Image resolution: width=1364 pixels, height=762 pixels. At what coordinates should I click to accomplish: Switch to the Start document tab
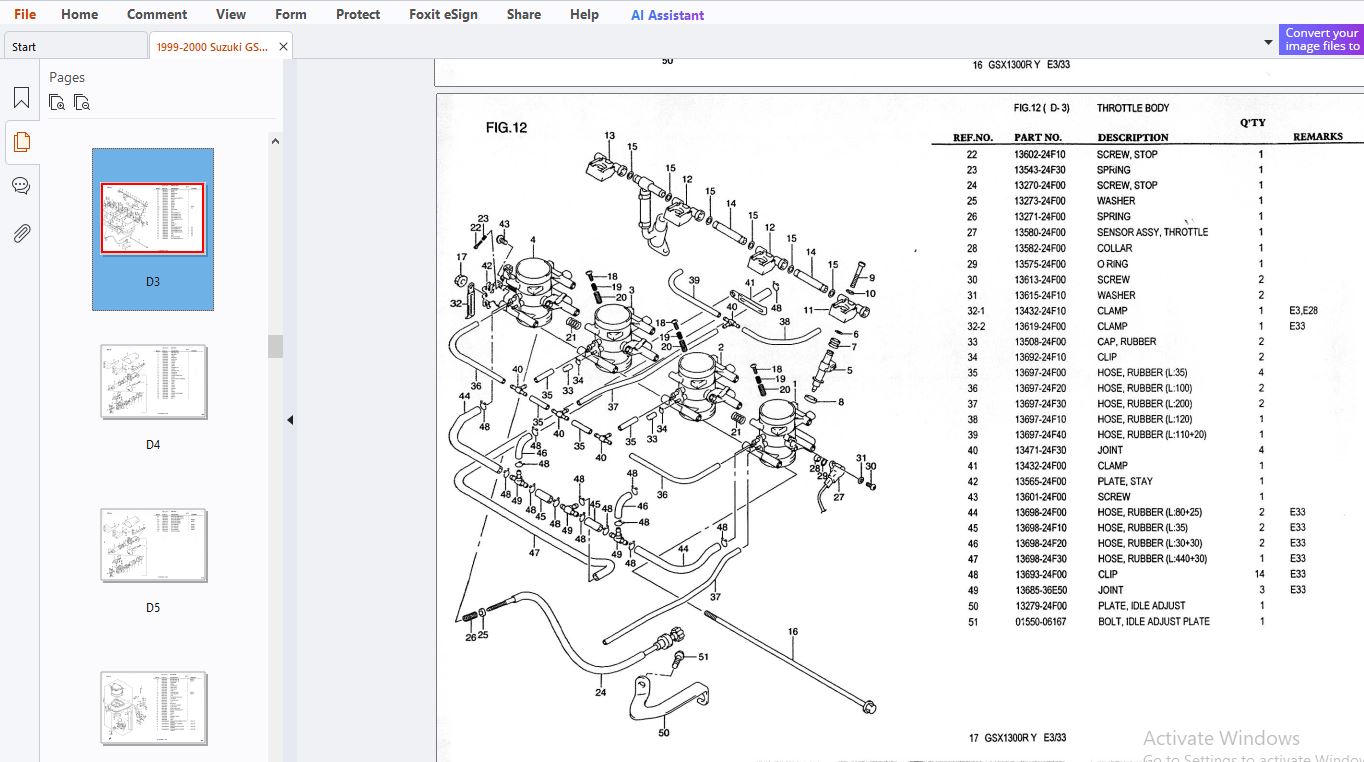pyautogui.click(x=75, y=46)
